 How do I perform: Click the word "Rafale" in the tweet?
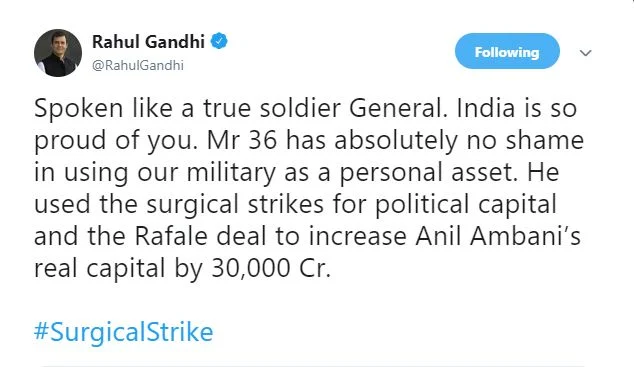(x=171, y=236)
